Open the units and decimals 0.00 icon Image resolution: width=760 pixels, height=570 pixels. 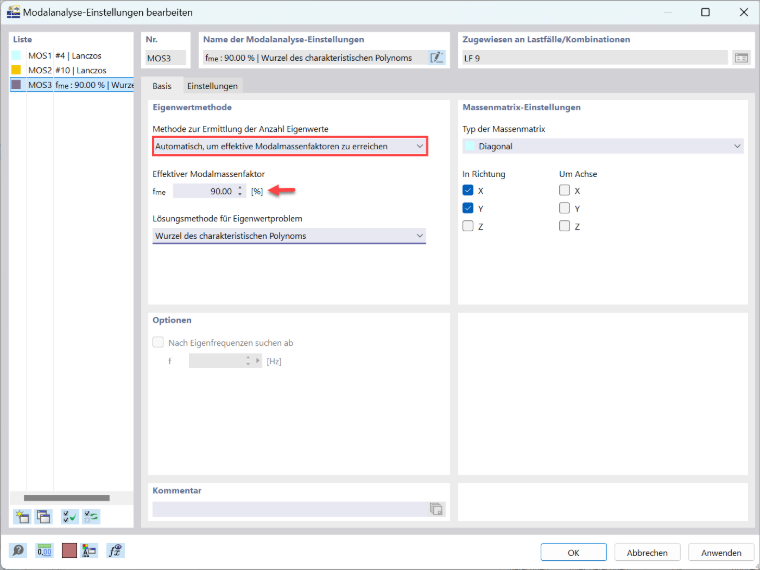click(x=44, y=551)
